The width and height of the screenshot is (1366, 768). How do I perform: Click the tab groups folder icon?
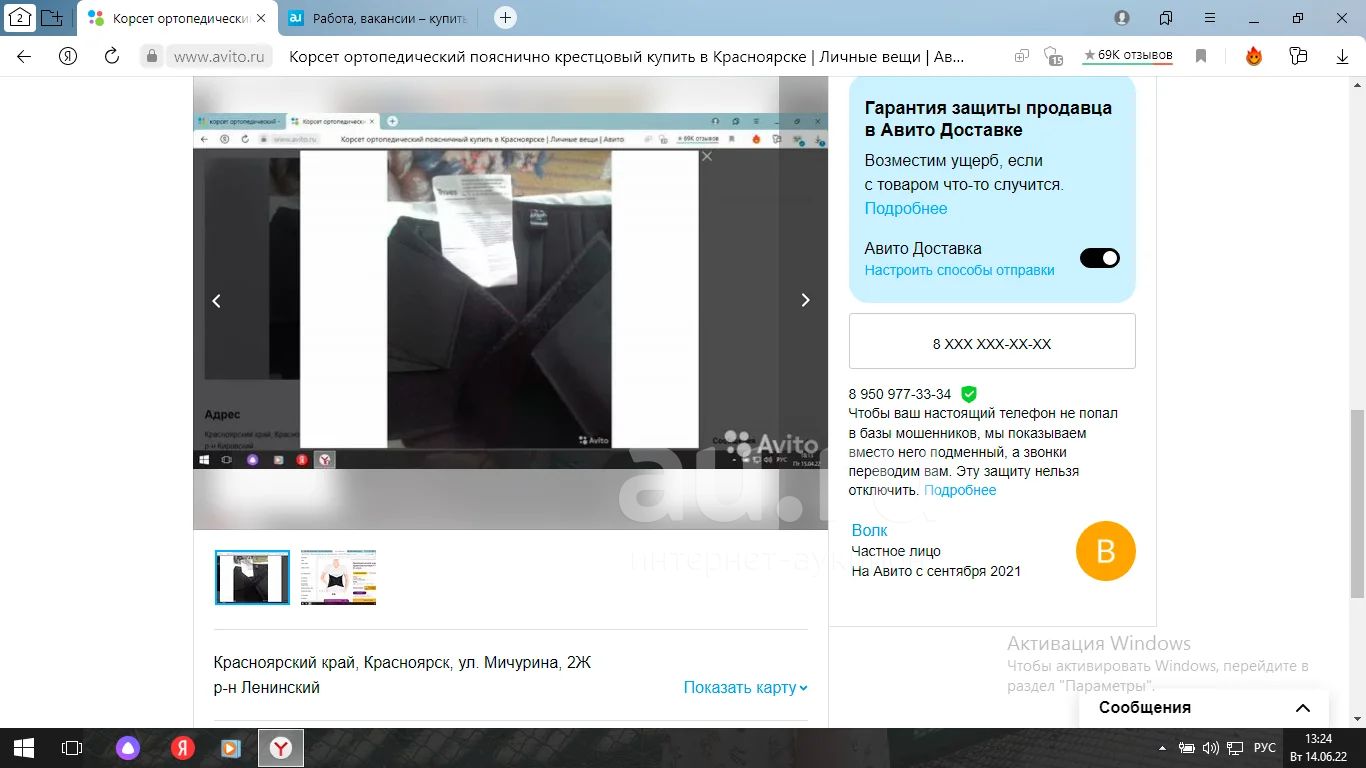tap(52, 18)
